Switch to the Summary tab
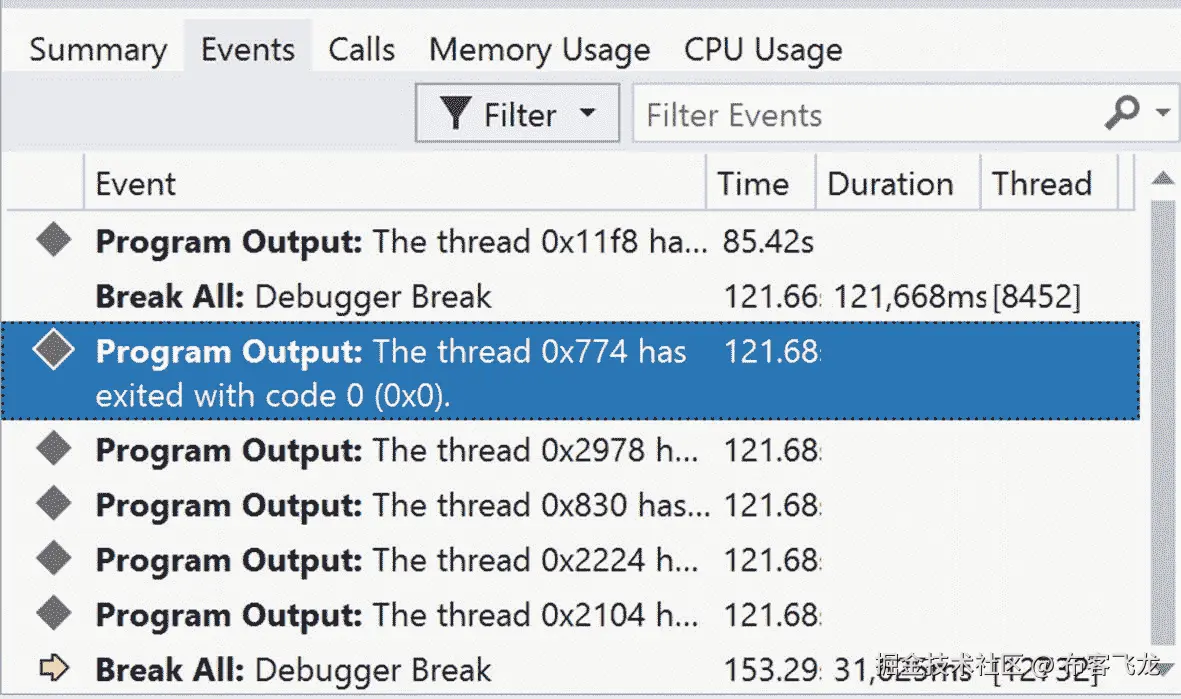 pos(97,50)
